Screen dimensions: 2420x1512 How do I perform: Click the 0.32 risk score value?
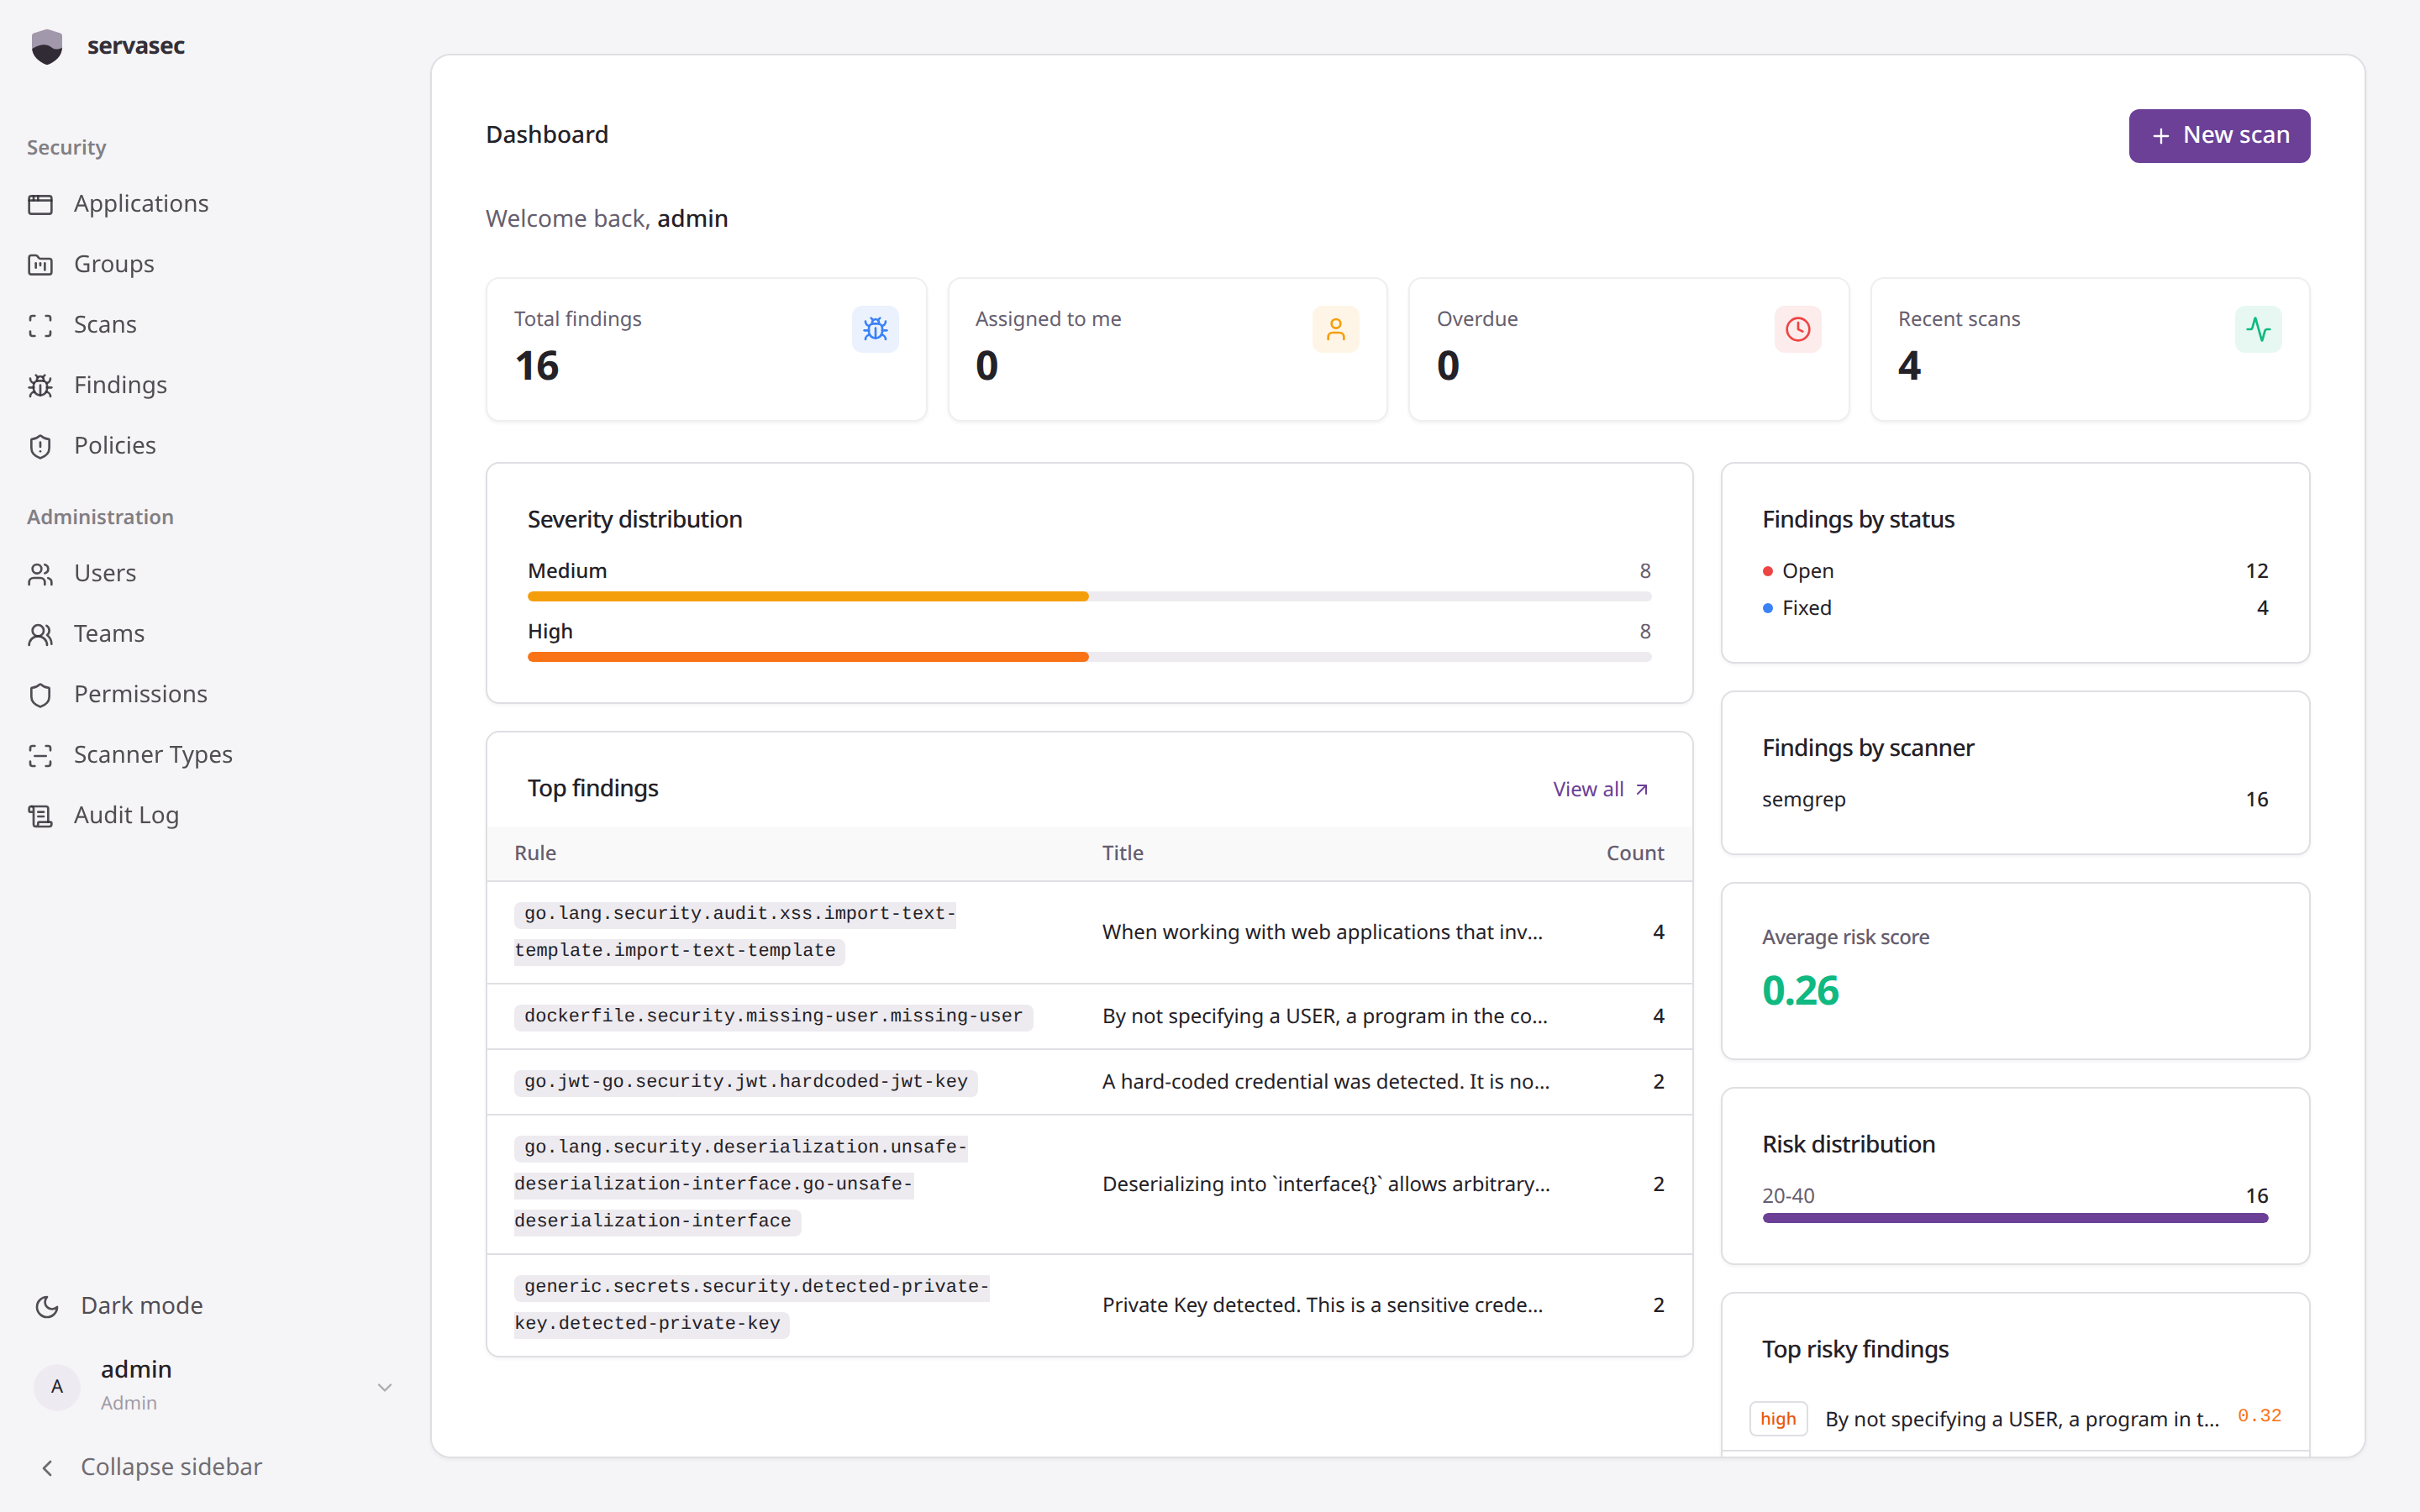[x=2259, y=1416]
